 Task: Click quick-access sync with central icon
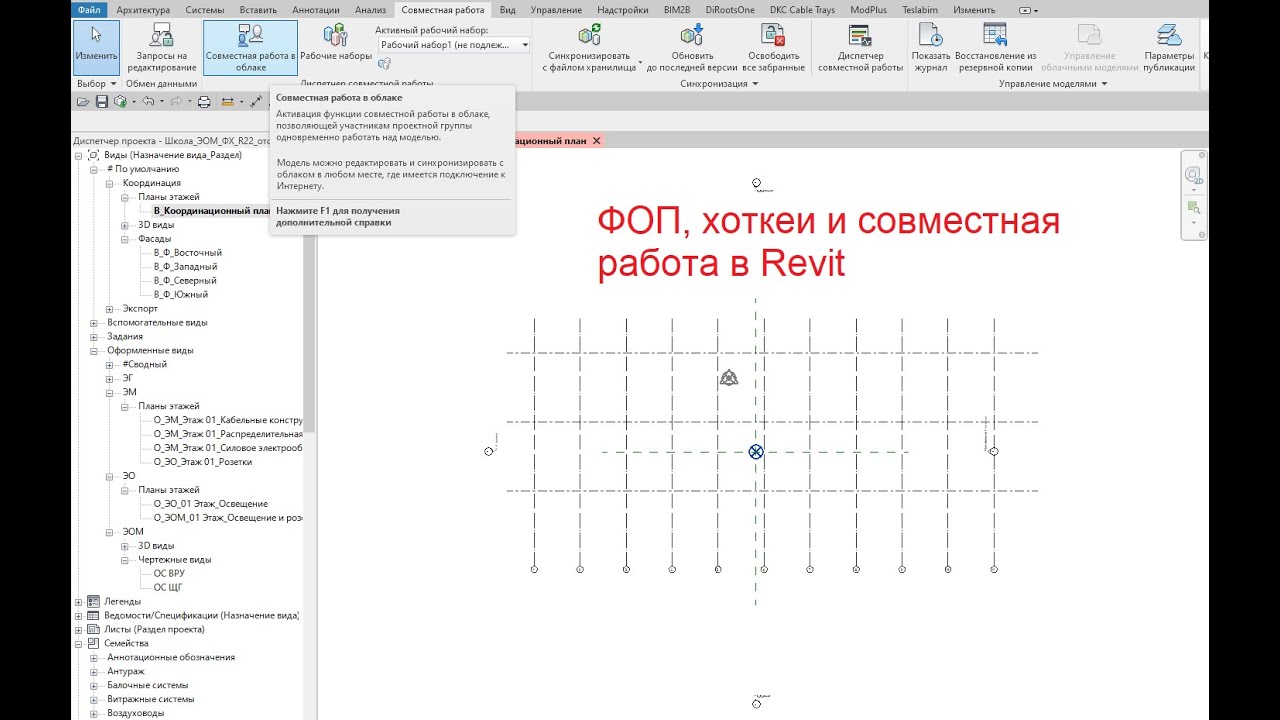[x=120, y=102]
